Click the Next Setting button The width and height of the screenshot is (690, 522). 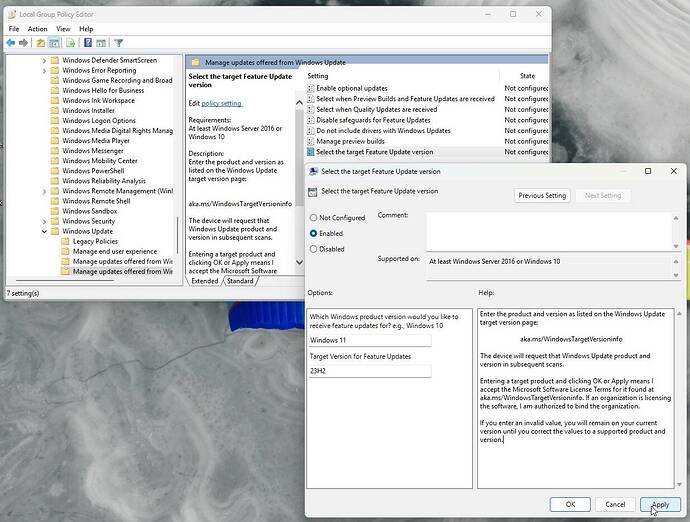603,195
